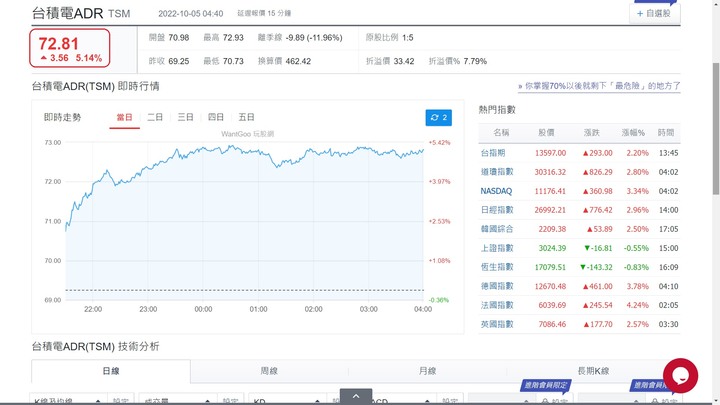Open the 恆生指數 index link
Screen dimensions: 720x405
pyautogui.click(x=497, y=267)
